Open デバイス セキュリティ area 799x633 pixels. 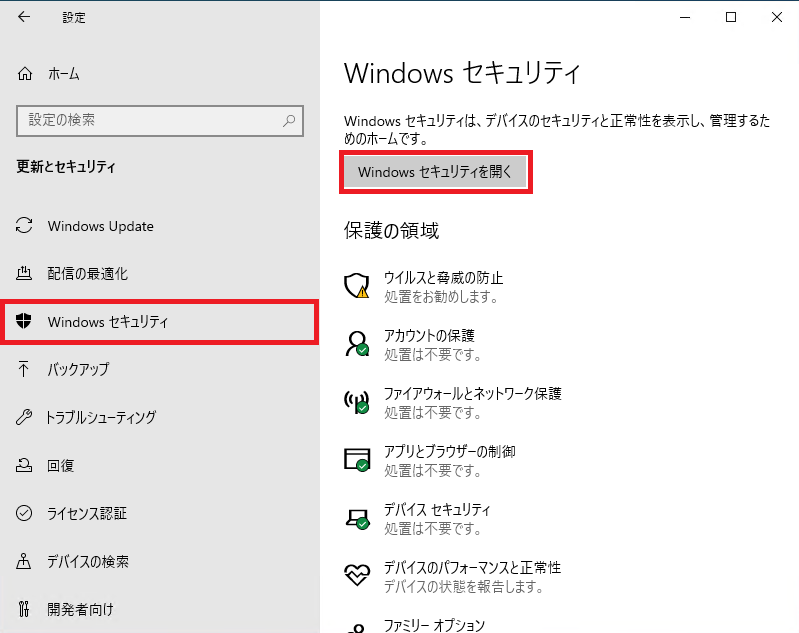click(x=437, y=510)
